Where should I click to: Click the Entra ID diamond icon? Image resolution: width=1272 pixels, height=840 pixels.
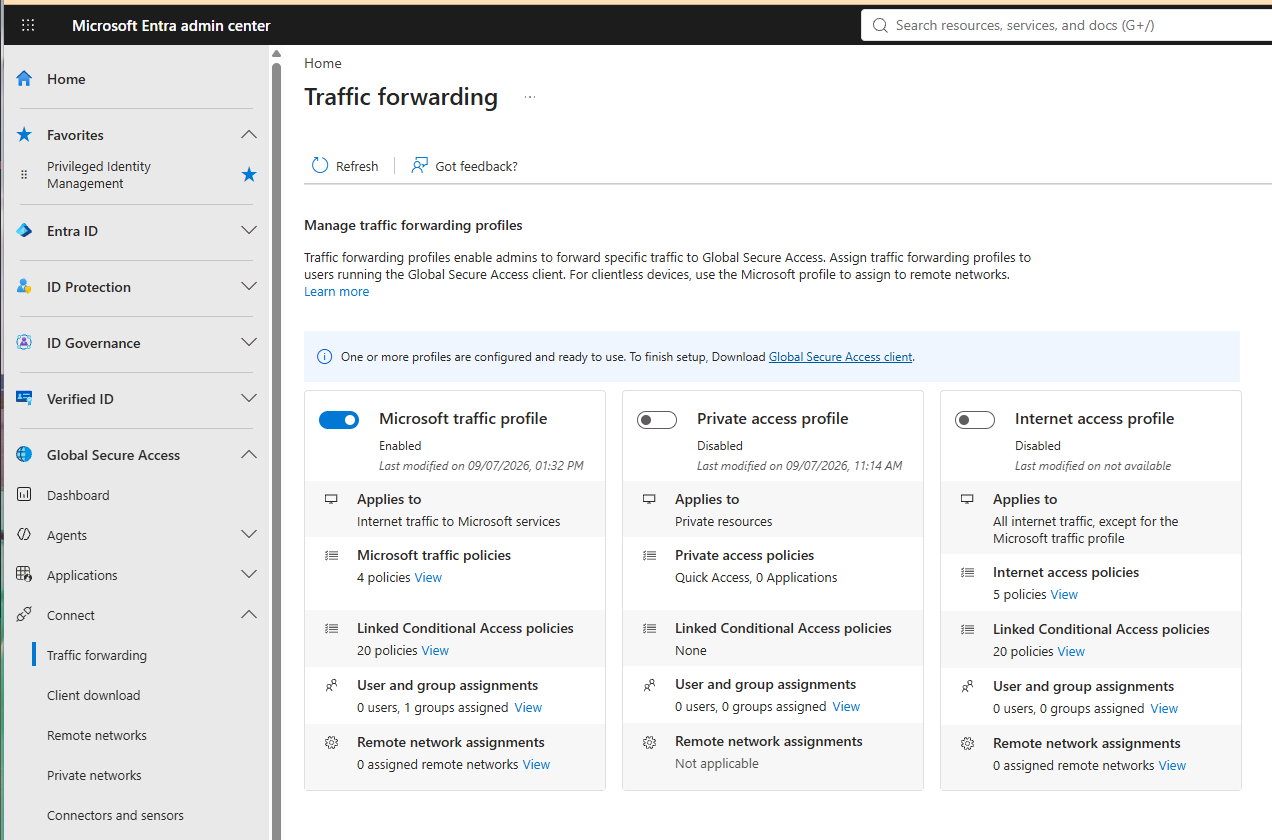pyautogui.click(x=24, y=231)
